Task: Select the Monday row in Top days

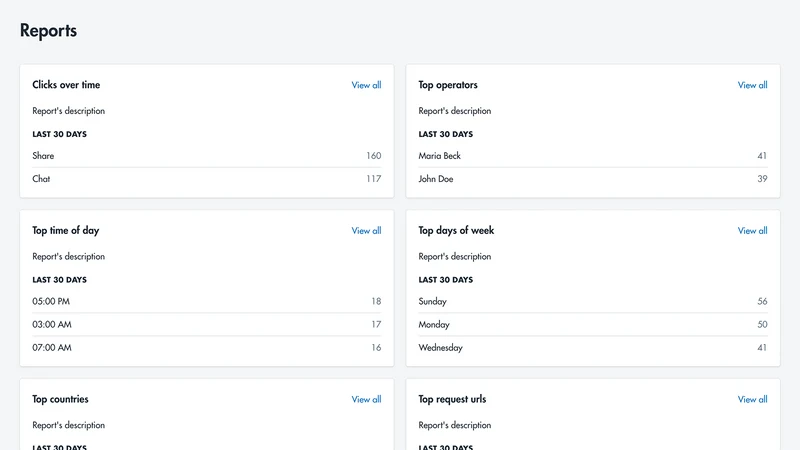Action: coord(593,324)
